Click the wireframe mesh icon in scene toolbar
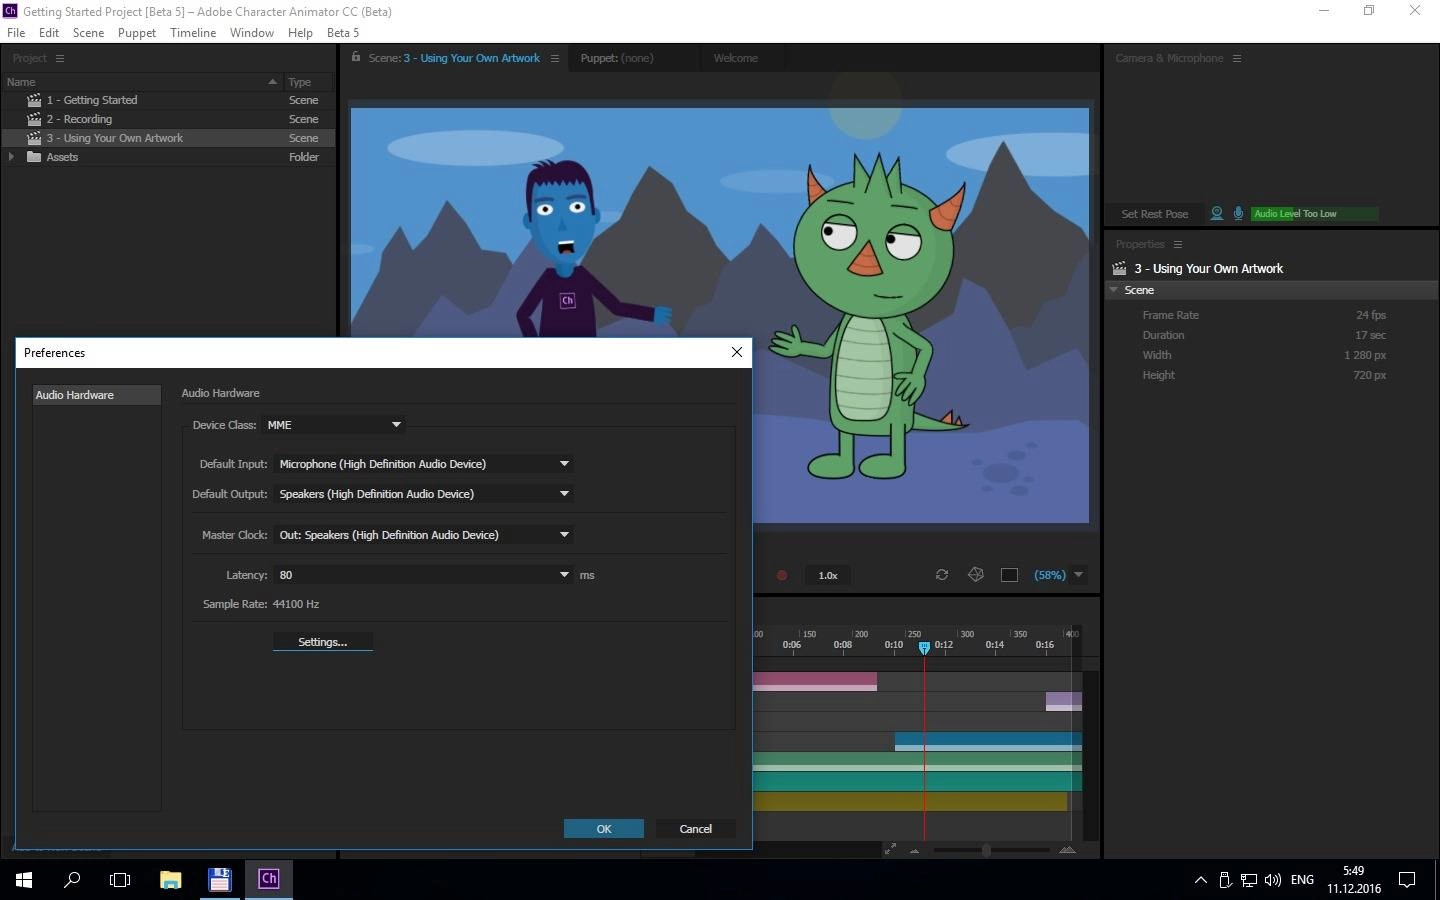Screen dimensions: 1440x900 pyautogui.click(x=976, y=575)
